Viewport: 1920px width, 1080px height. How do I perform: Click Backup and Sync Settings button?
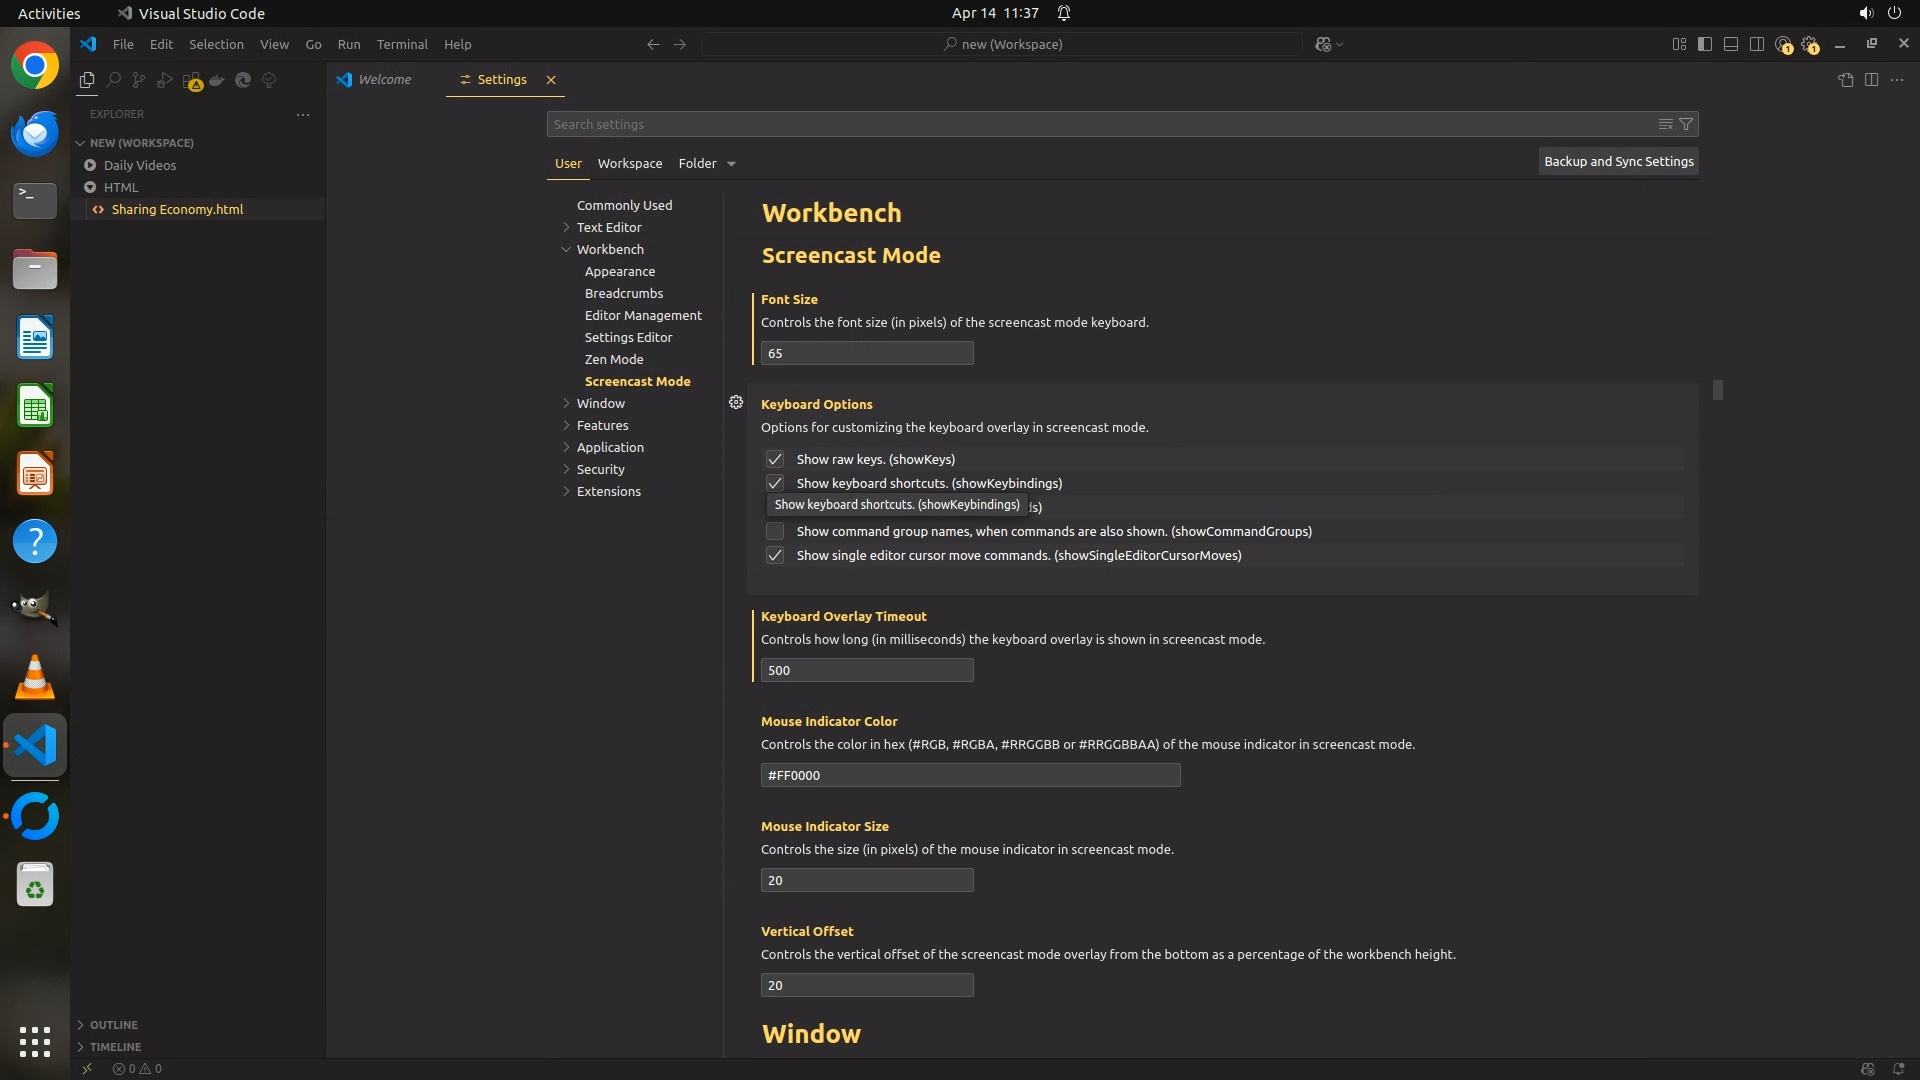pyautogui.click(x=1618, y=161)
